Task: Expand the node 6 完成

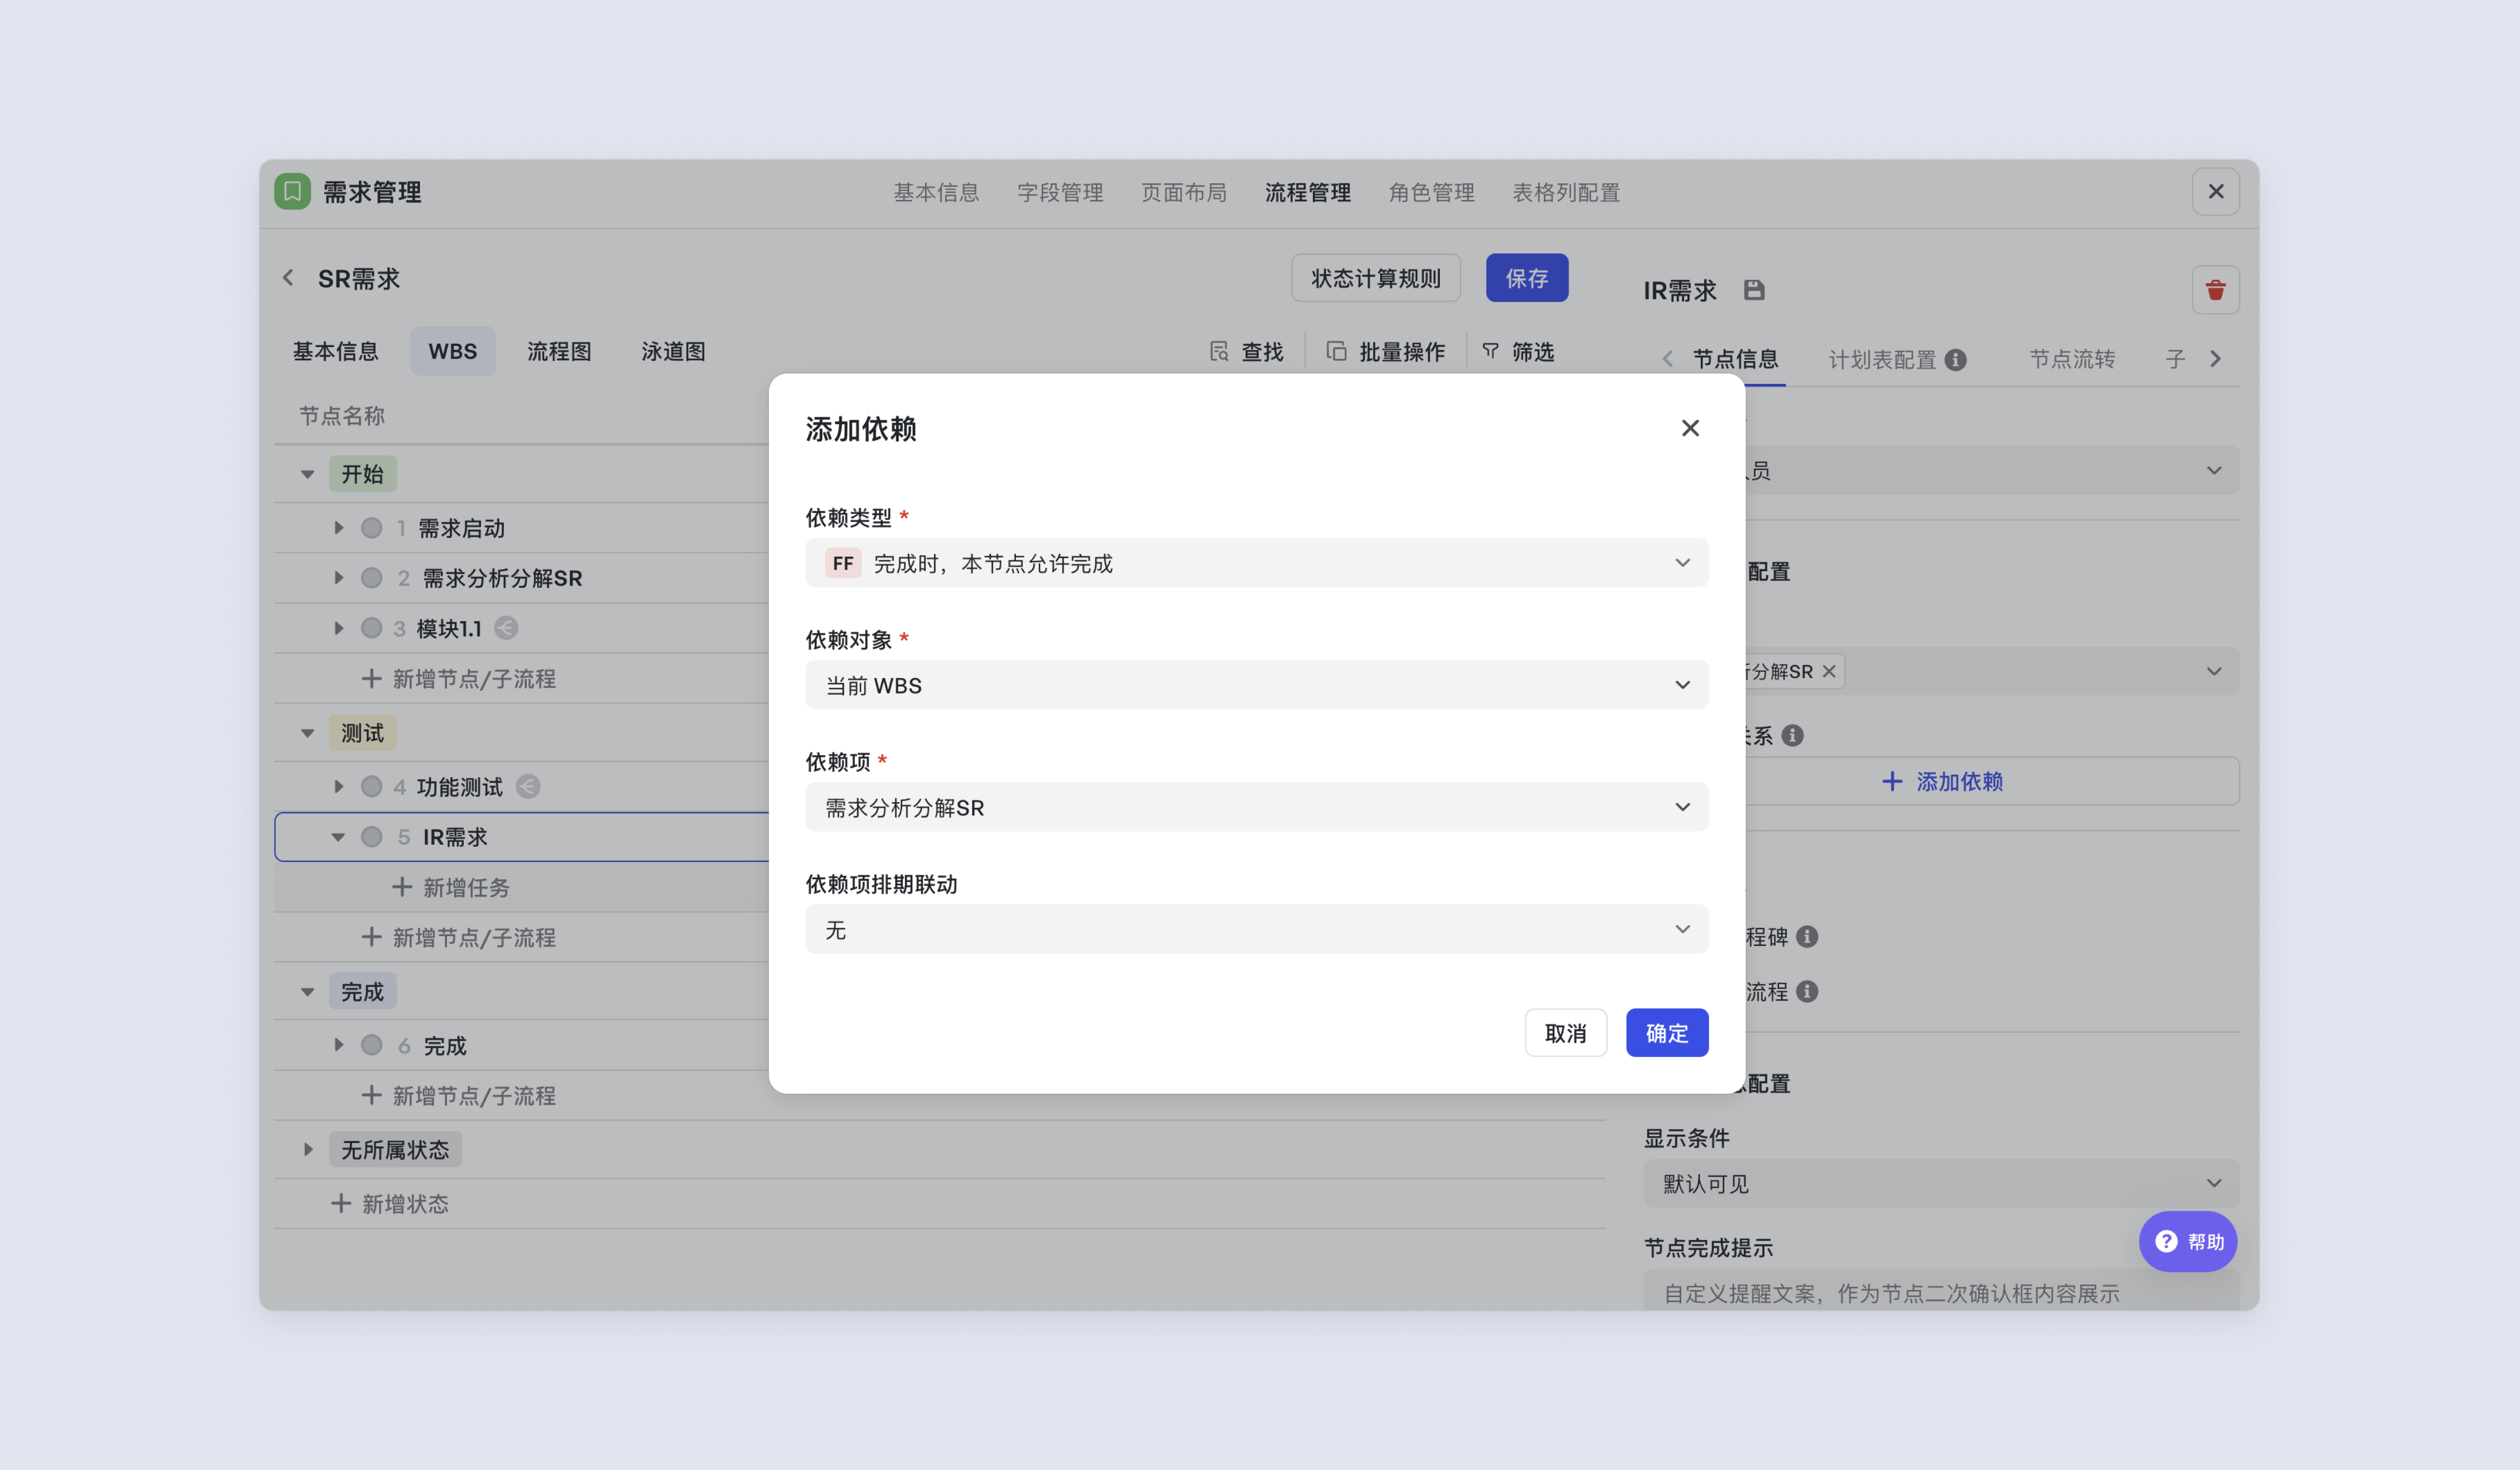Action: pyautogui.click(x=338, y=1044)
